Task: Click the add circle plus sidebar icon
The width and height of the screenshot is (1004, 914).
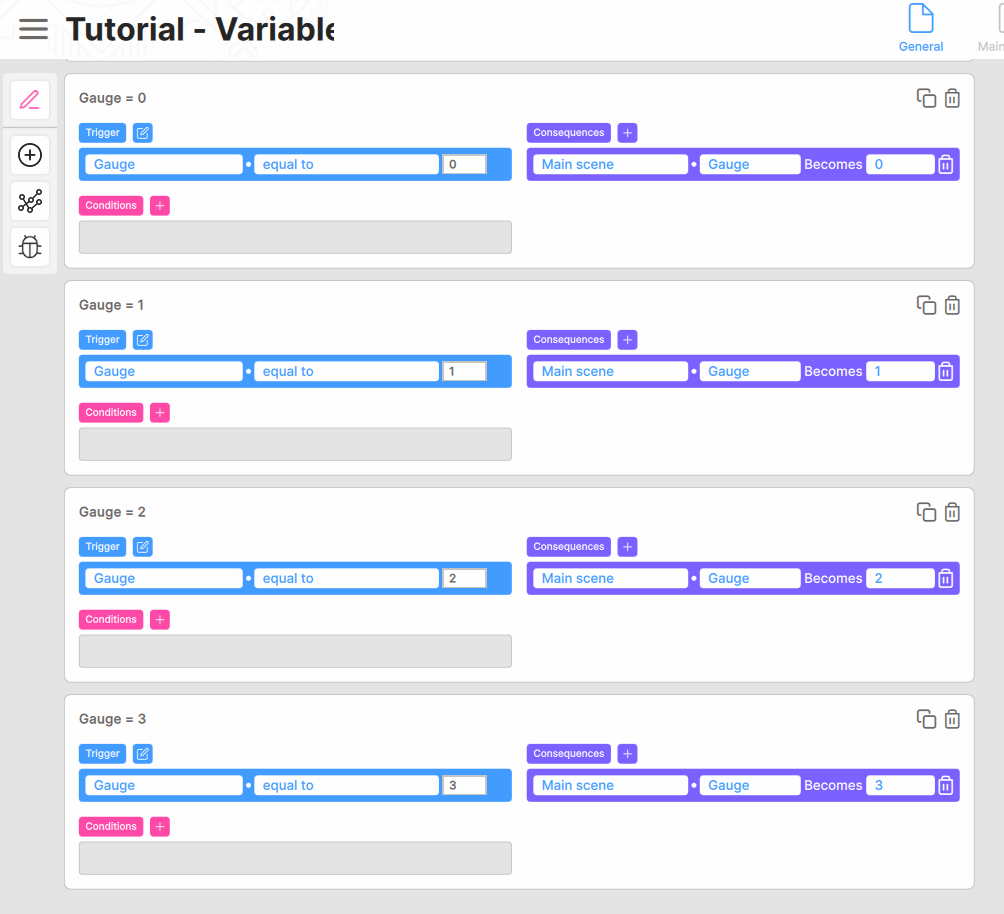Action: coord(30,155)
